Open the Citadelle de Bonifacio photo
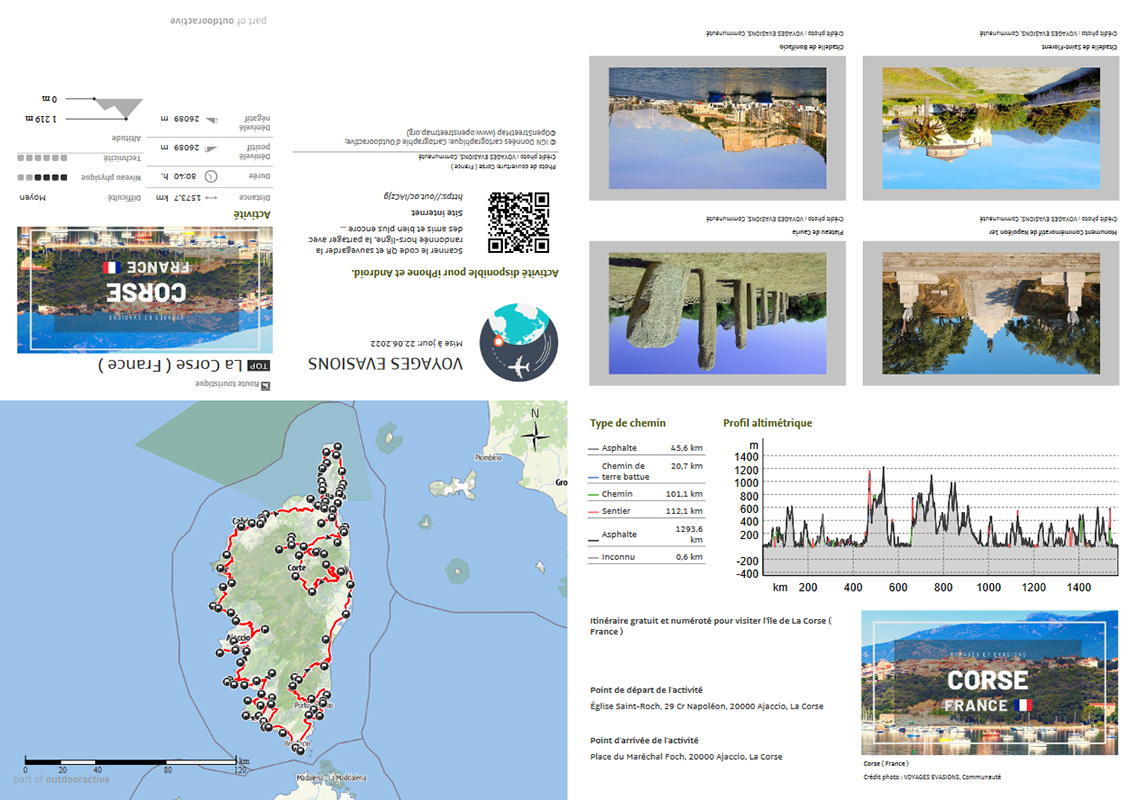The image size is (1140, 800). [718, 128]
